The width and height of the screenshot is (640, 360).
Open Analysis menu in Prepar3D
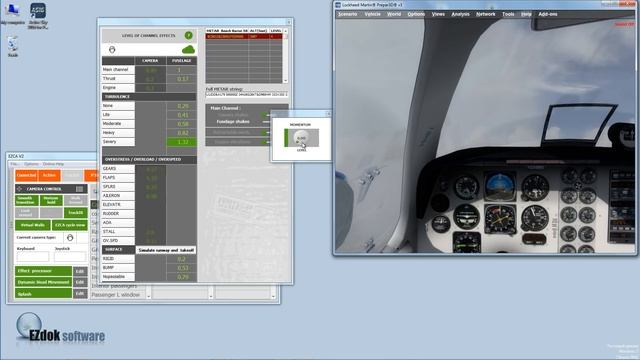coord(460,14)
